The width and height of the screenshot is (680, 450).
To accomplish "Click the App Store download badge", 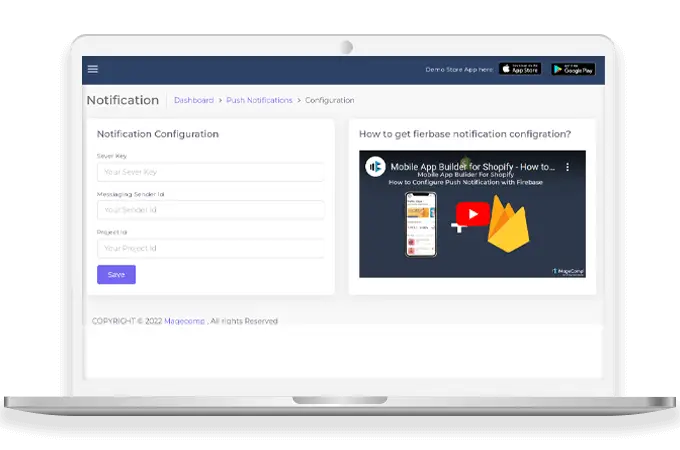I will click(x=520, y=69).
